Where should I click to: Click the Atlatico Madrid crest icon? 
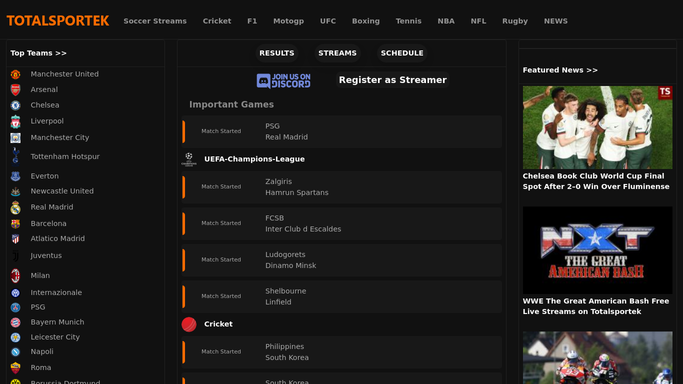(x=15, y=239)
